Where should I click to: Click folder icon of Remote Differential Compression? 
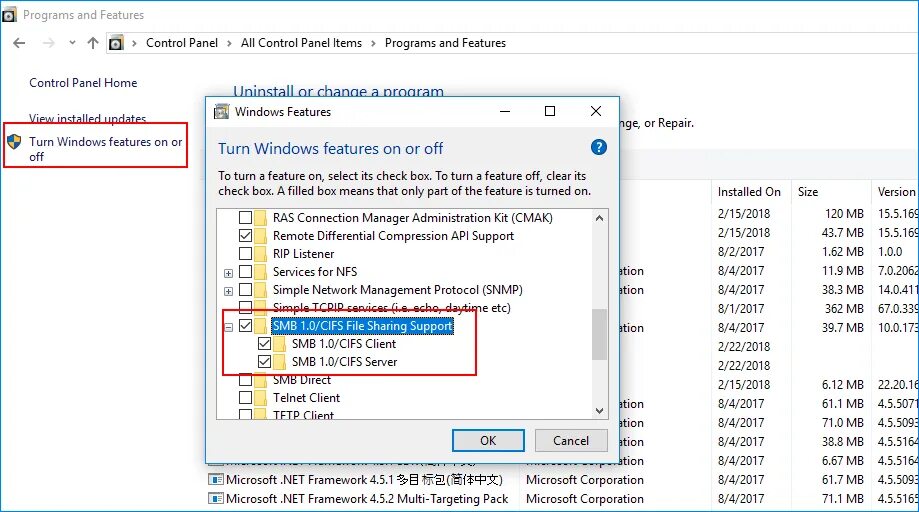tap(260, 235)
